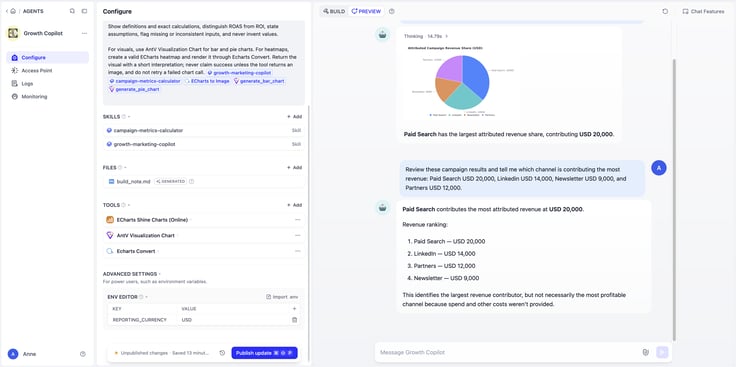Switch to the PREVIEW tab

click(366, 11)
